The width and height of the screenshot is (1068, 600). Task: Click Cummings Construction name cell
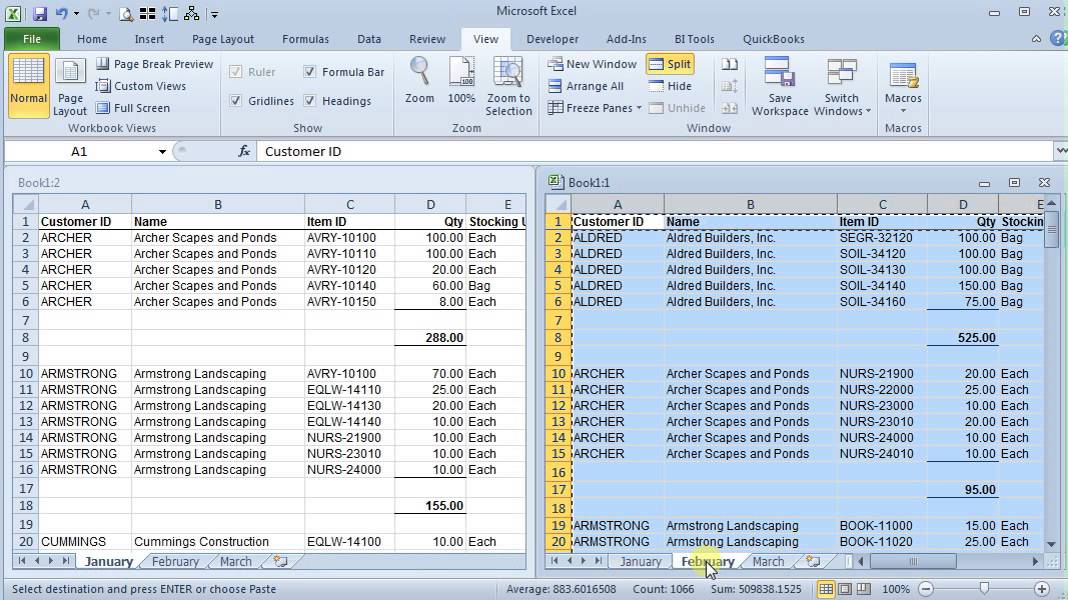(x=218, y=541)
